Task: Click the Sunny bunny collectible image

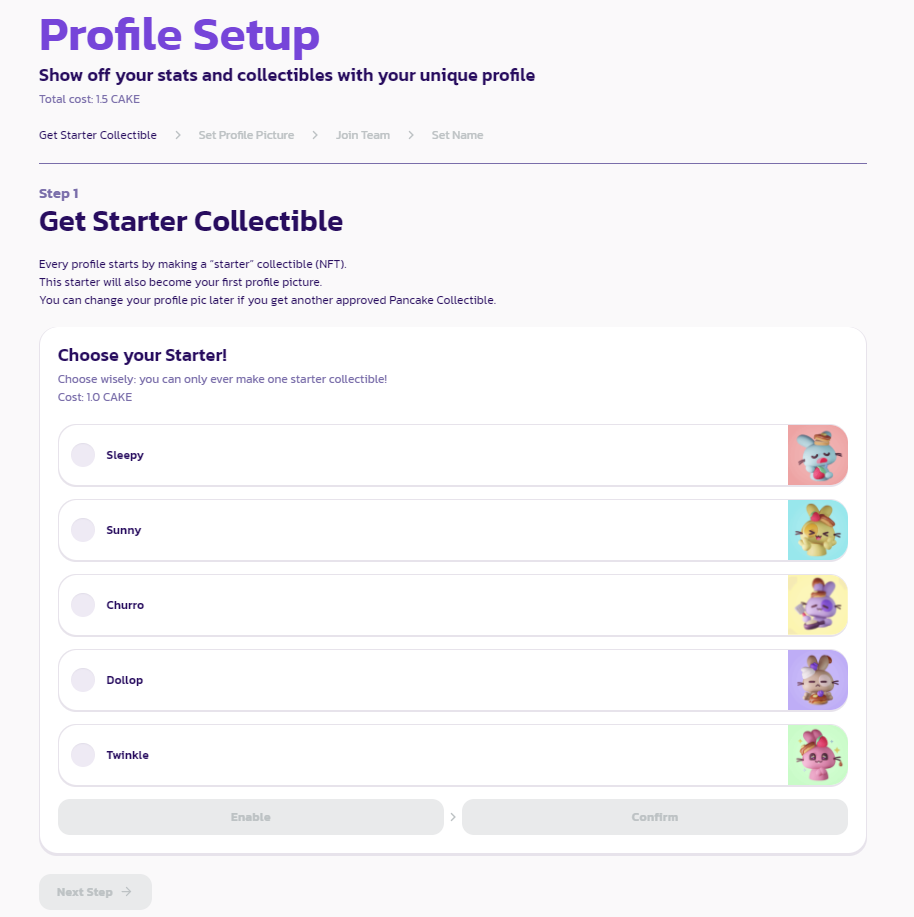Action: point(817,530)
